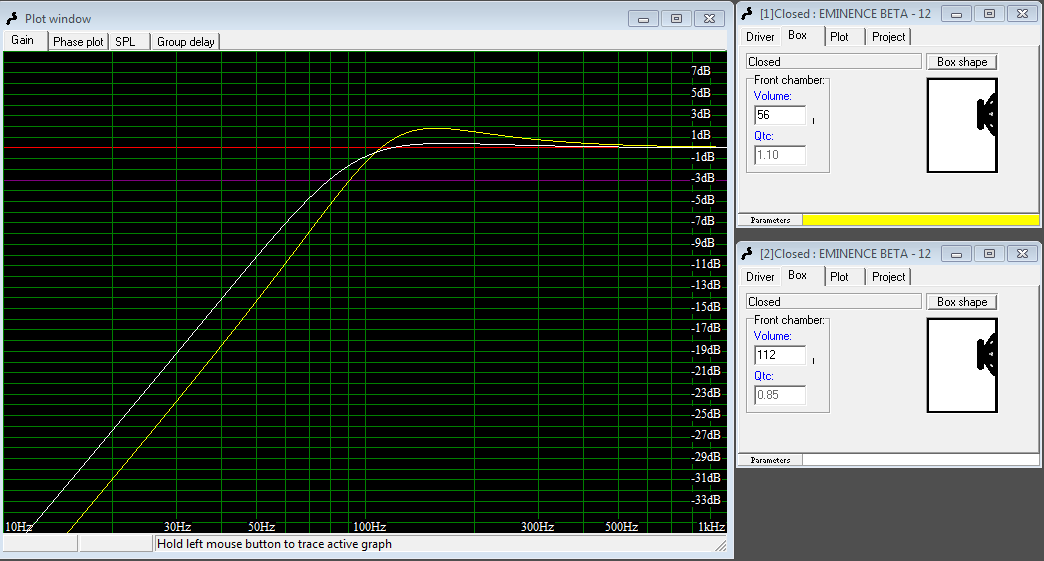
Task: Click the Closed box type field in project [2]
Action: pos(834,302)
